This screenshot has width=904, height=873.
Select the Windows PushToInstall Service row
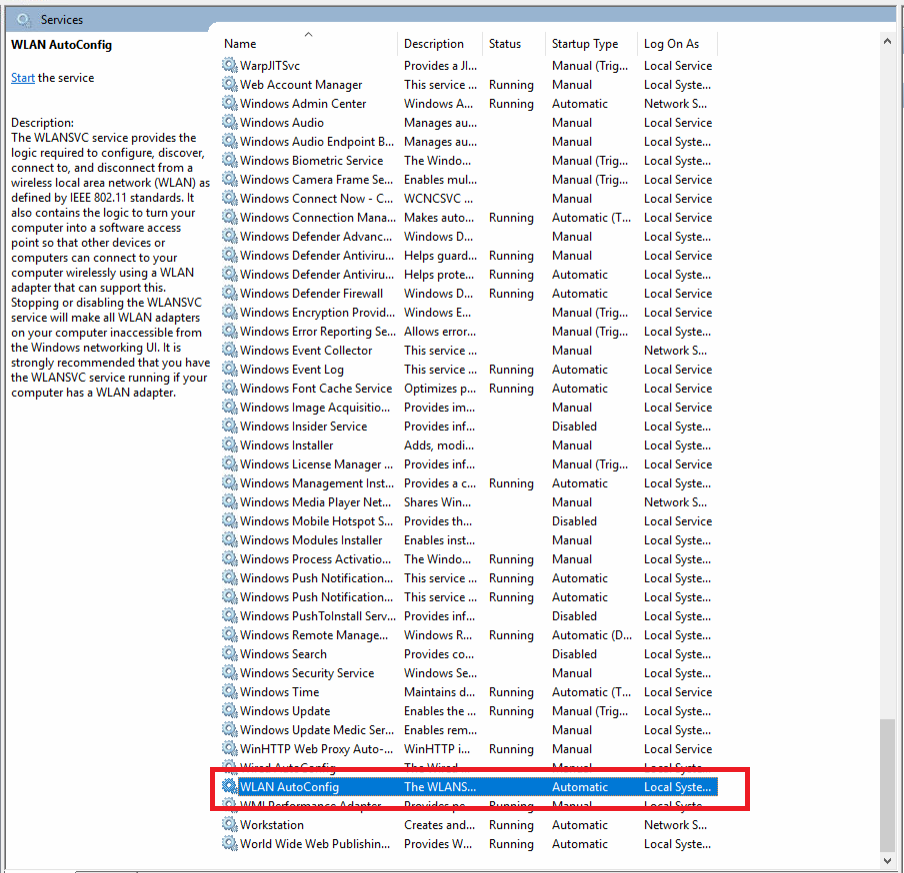coord(469,616)
